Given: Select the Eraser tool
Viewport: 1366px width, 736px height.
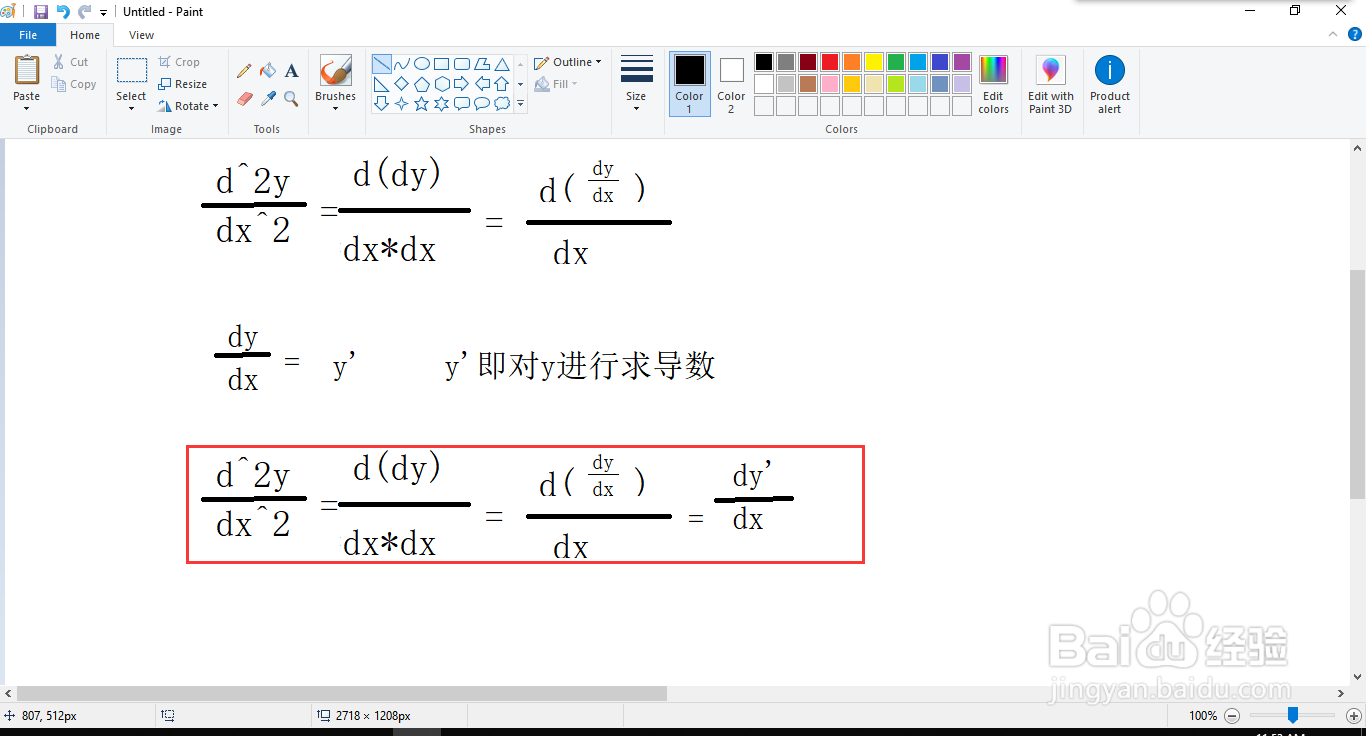Looking at the screenshot, I should (x=244, y=98).
